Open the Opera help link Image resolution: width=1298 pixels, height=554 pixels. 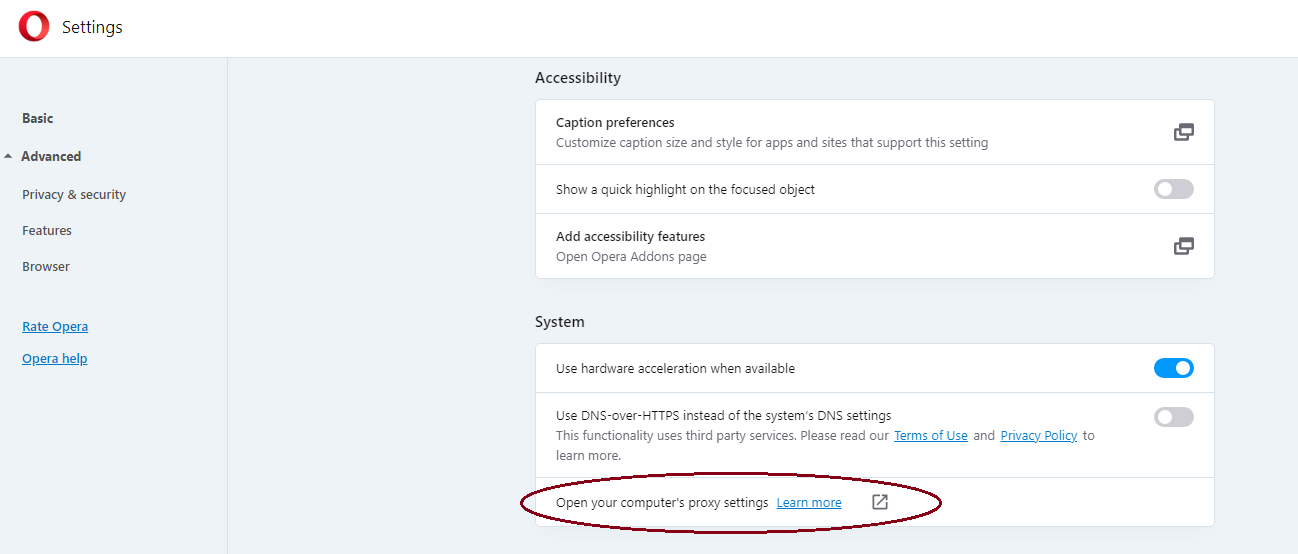[55, 359]
